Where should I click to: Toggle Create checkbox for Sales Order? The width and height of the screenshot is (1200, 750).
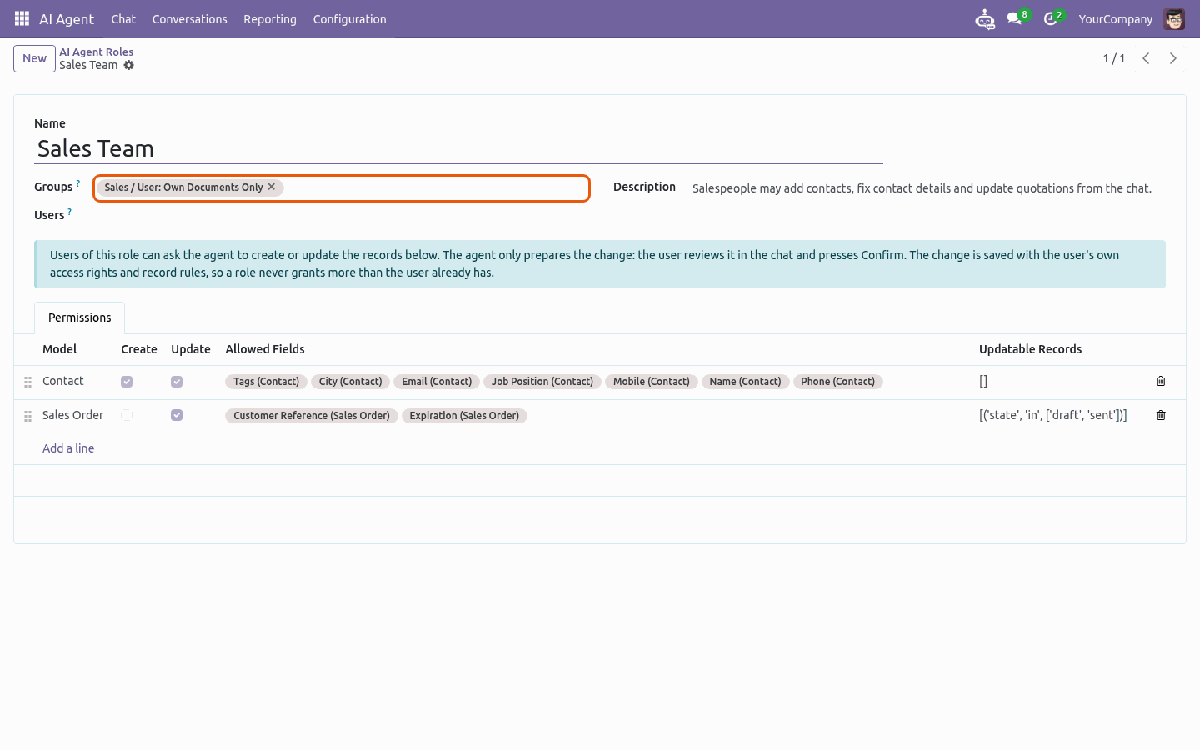[x=127, y=415]
